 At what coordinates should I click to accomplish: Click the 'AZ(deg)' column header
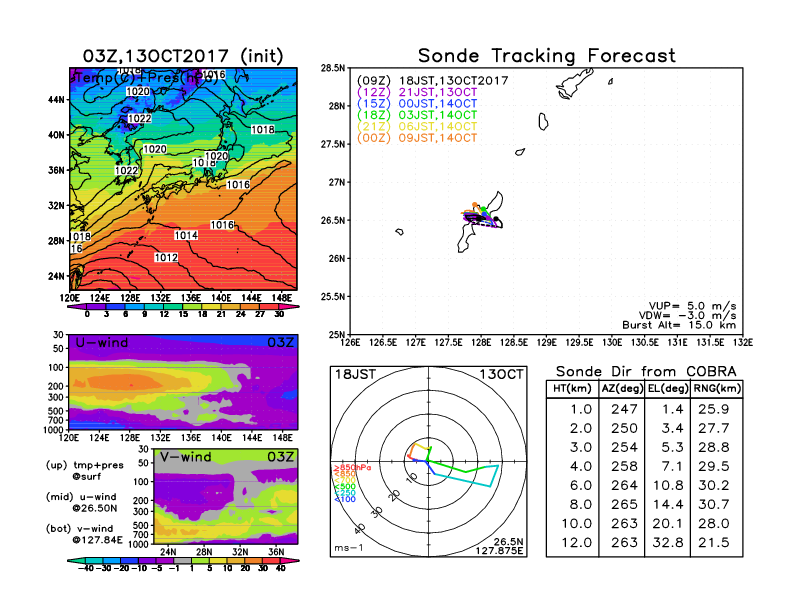coord(622,388)
